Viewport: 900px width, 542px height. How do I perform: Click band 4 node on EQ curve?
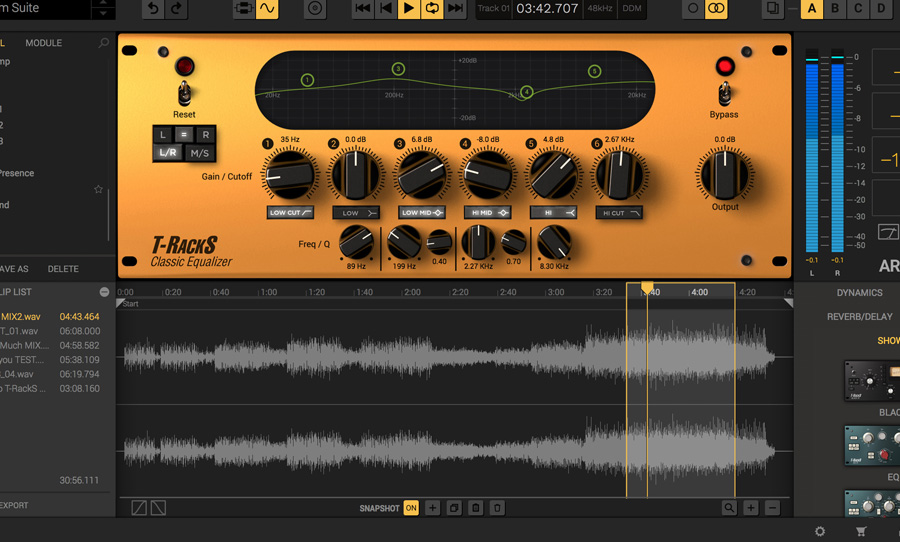click(x=526, y=92)
